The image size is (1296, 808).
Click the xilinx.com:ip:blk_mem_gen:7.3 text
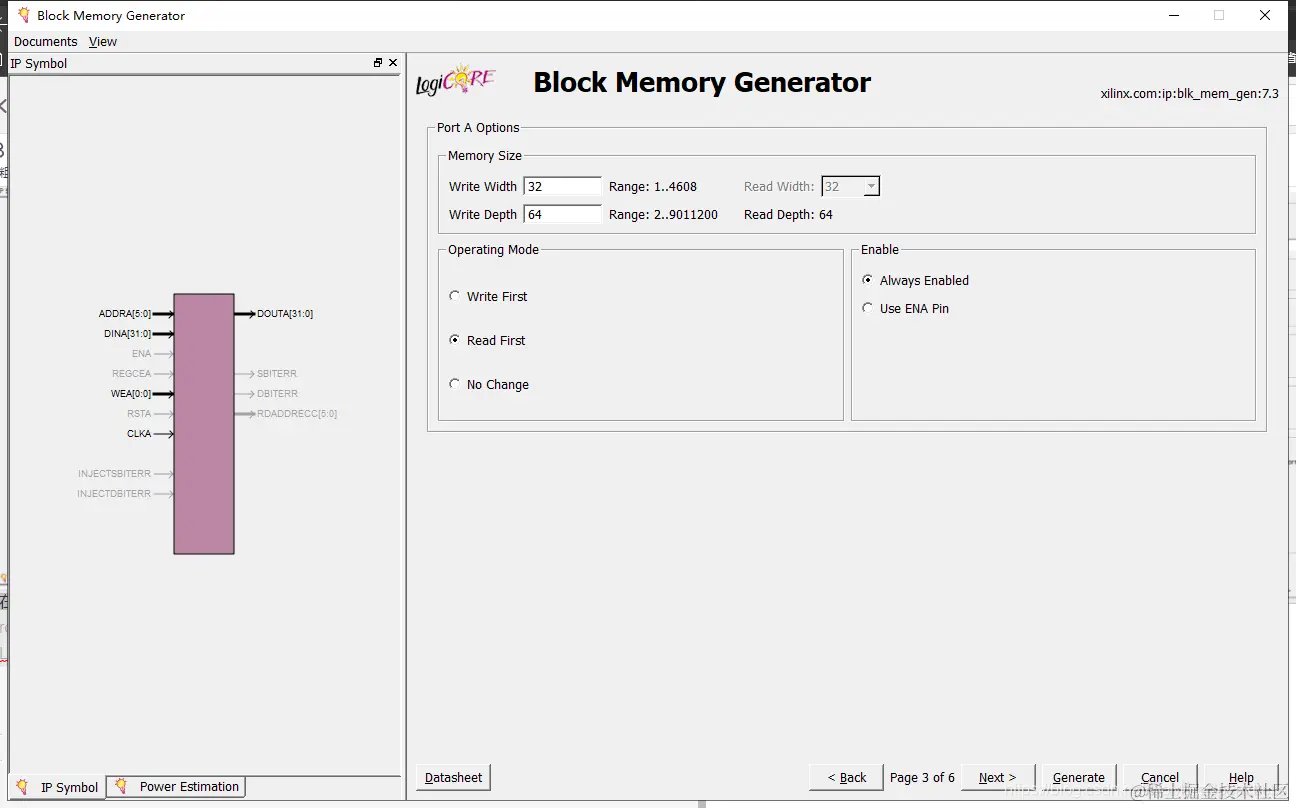click(x=1189, y=94)
